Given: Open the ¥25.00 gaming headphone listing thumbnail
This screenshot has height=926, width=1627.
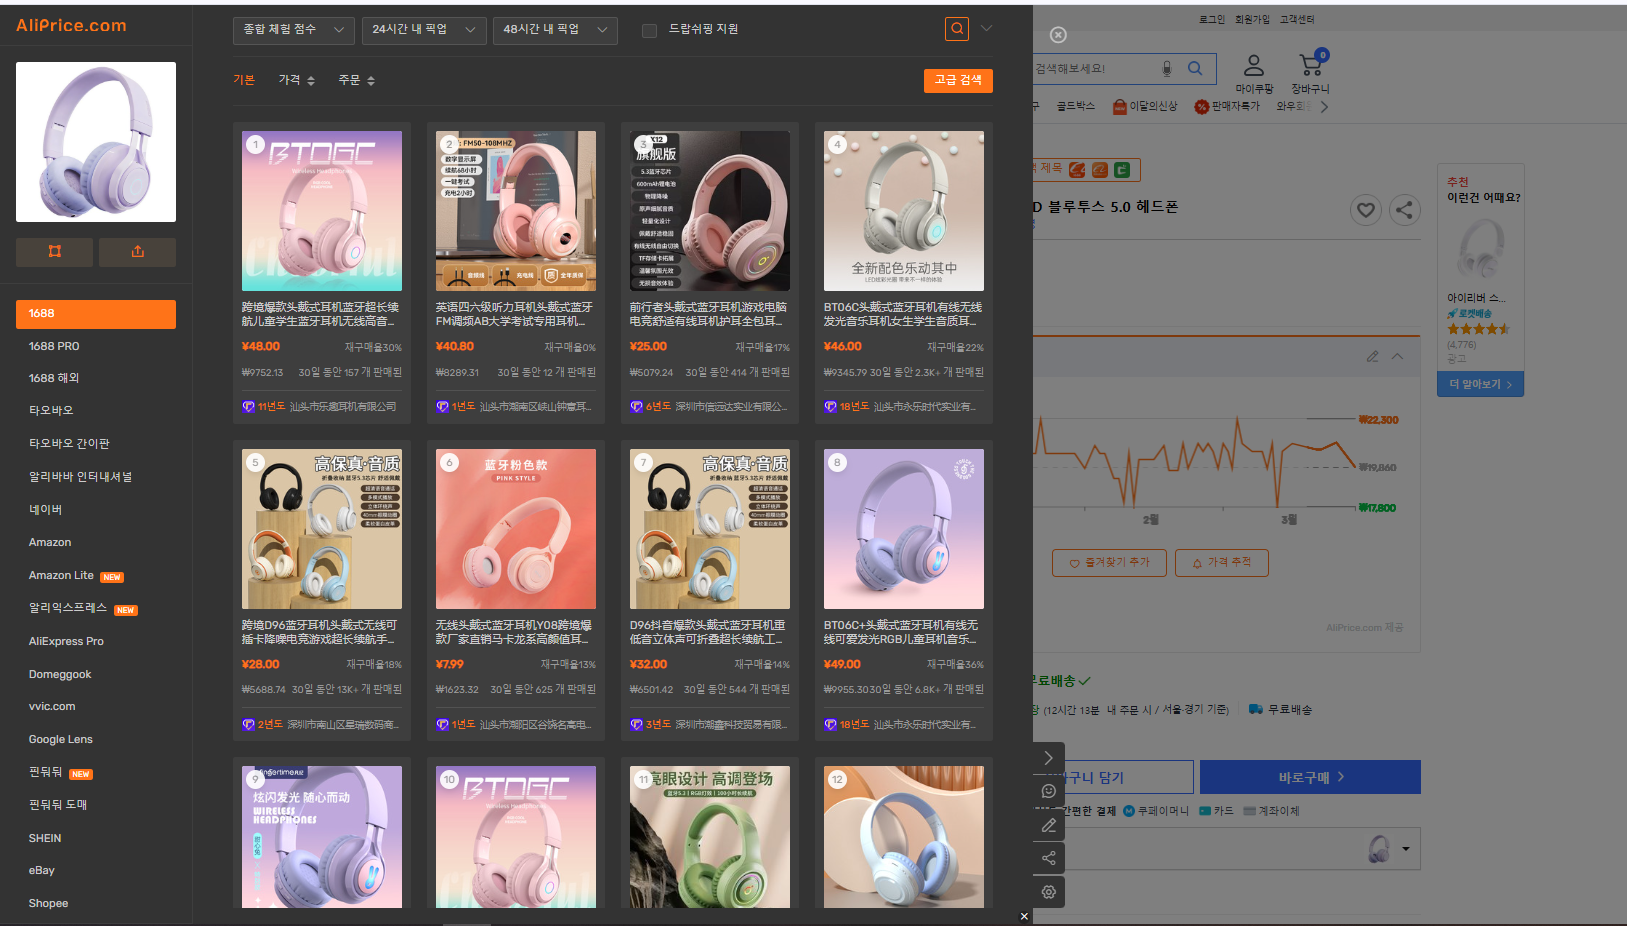Looking at the screenshot, I should tap(710, 211).
